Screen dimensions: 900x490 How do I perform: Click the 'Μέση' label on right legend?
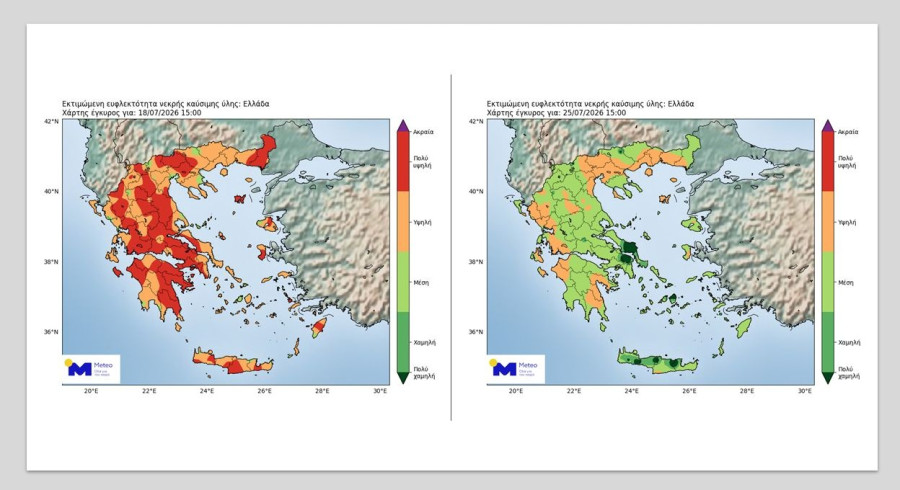pyautogui.click(x=846, y=283)
